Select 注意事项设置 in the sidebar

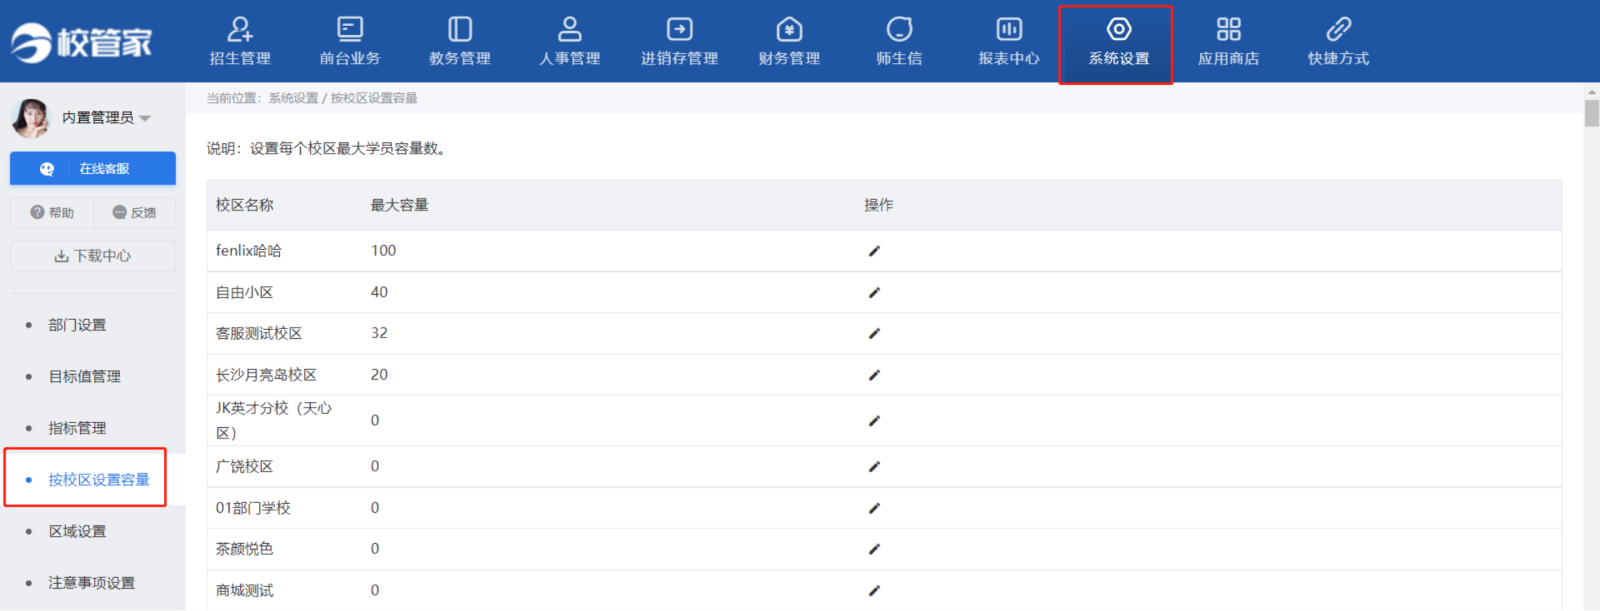92,583
